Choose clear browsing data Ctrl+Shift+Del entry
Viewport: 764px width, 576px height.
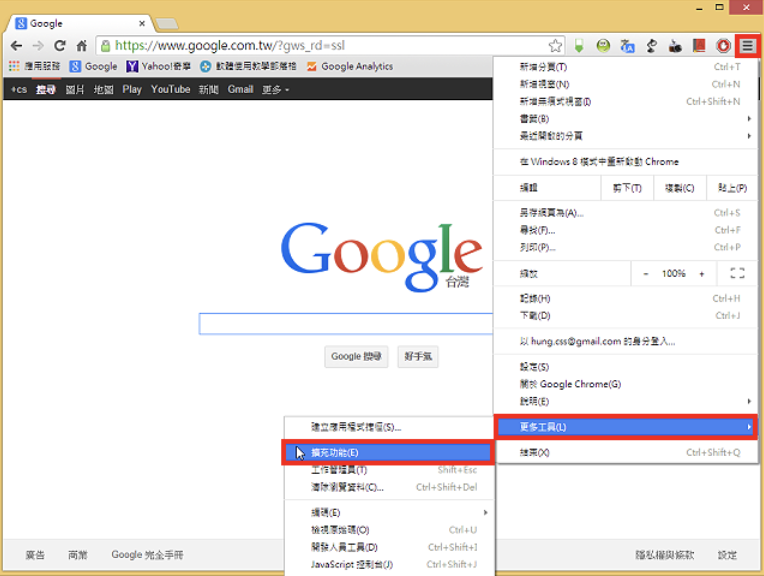click(x=389, y=487)
